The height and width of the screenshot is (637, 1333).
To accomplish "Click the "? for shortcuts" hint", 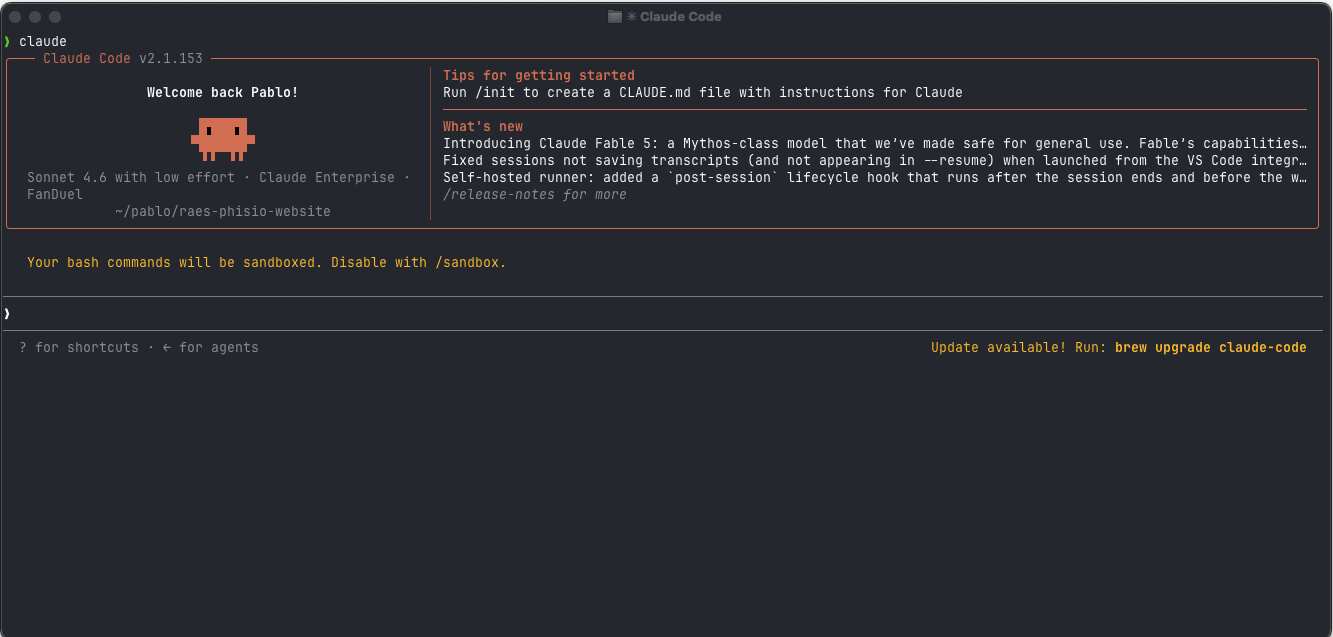I will point(79,348).
